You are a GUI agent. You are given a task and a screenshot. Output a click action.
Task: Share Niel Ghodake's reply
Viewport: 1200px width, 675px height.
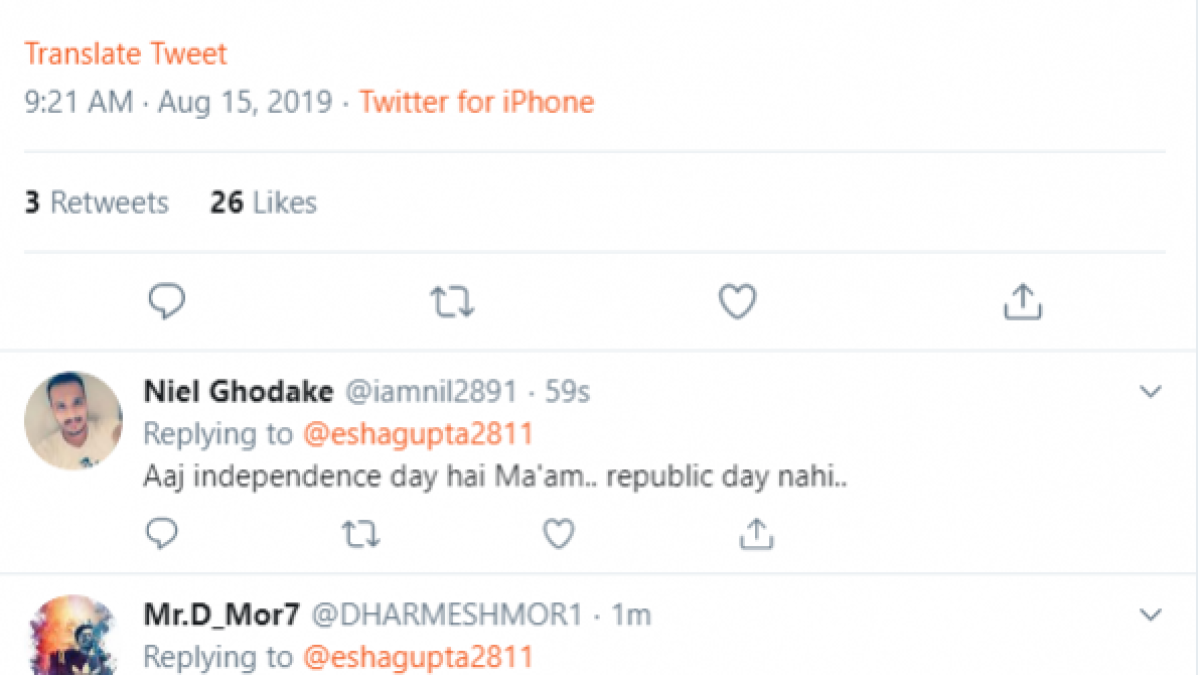(x=757, y=534)
